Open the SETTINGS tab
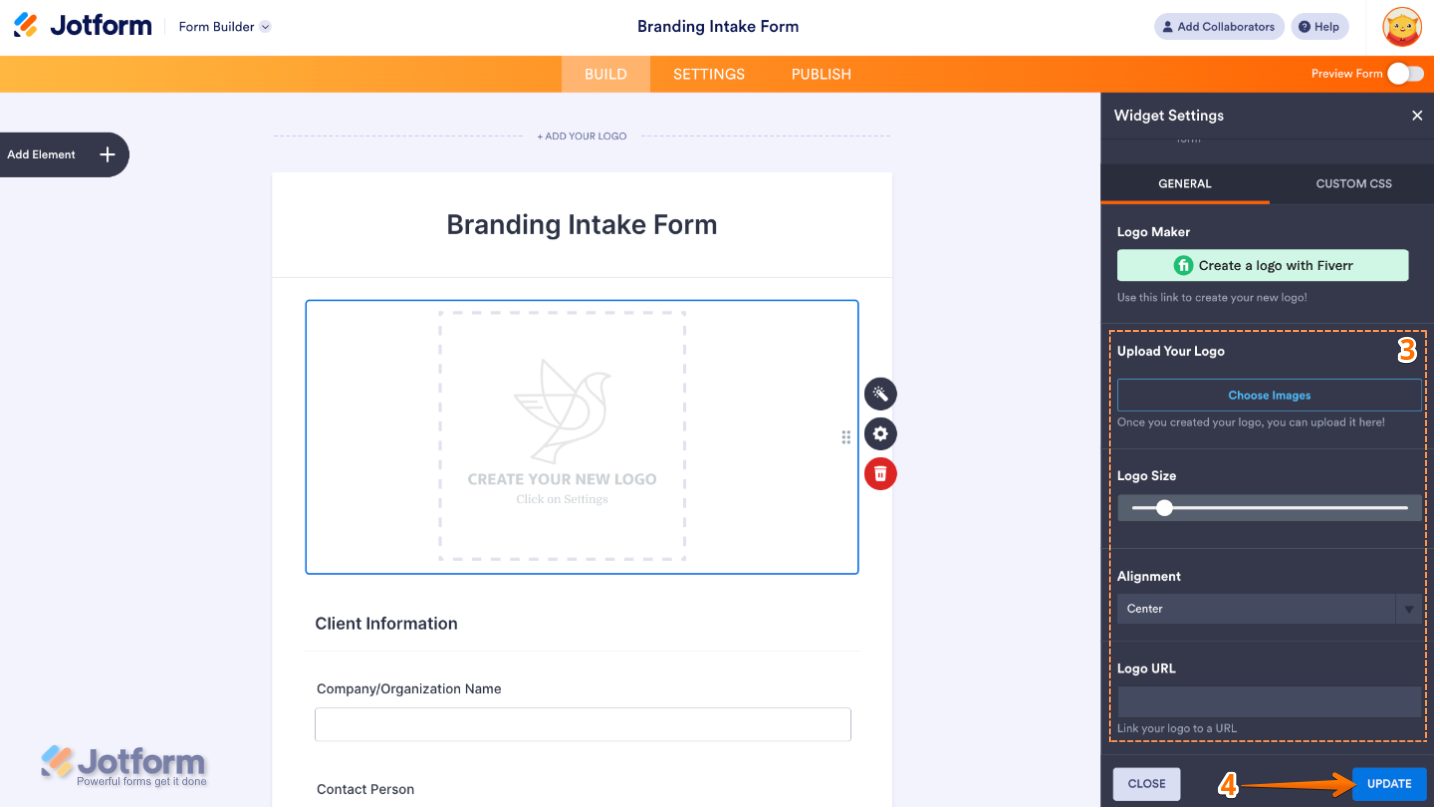 pos(708,73)
